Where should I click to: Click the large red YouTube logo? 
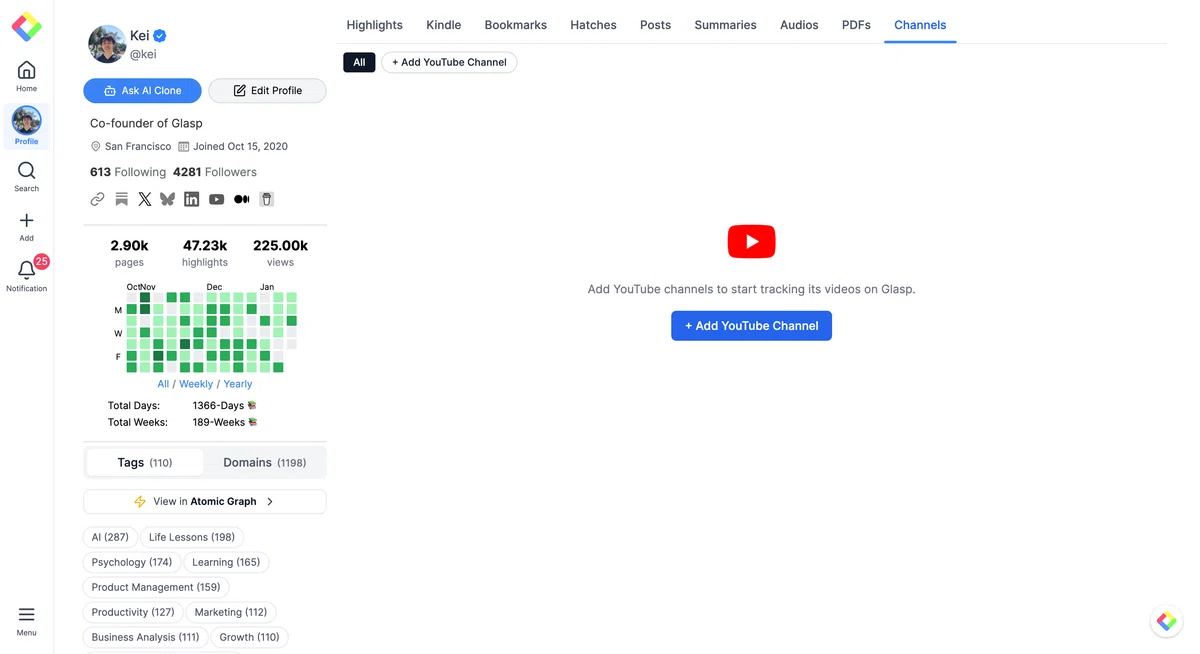click(x=751, y=242)
